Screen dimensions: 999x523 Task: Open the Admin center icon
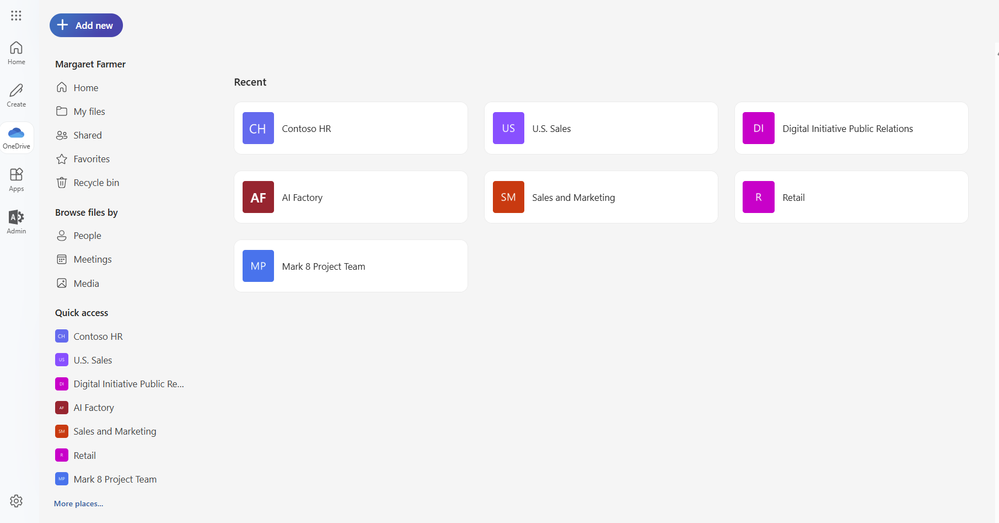pyautogui.click(x=16, y=221)
